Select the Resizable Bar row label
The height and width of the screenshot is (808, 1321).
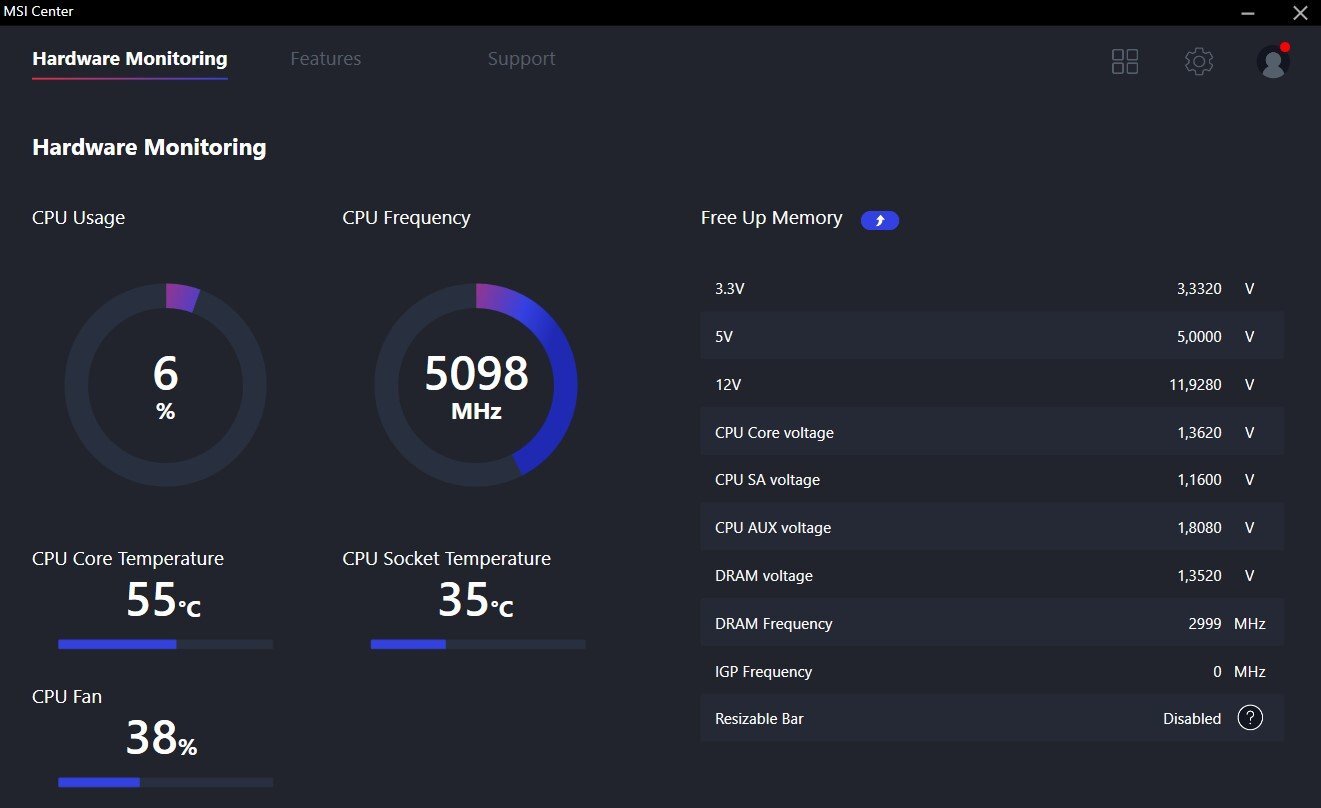759,719
